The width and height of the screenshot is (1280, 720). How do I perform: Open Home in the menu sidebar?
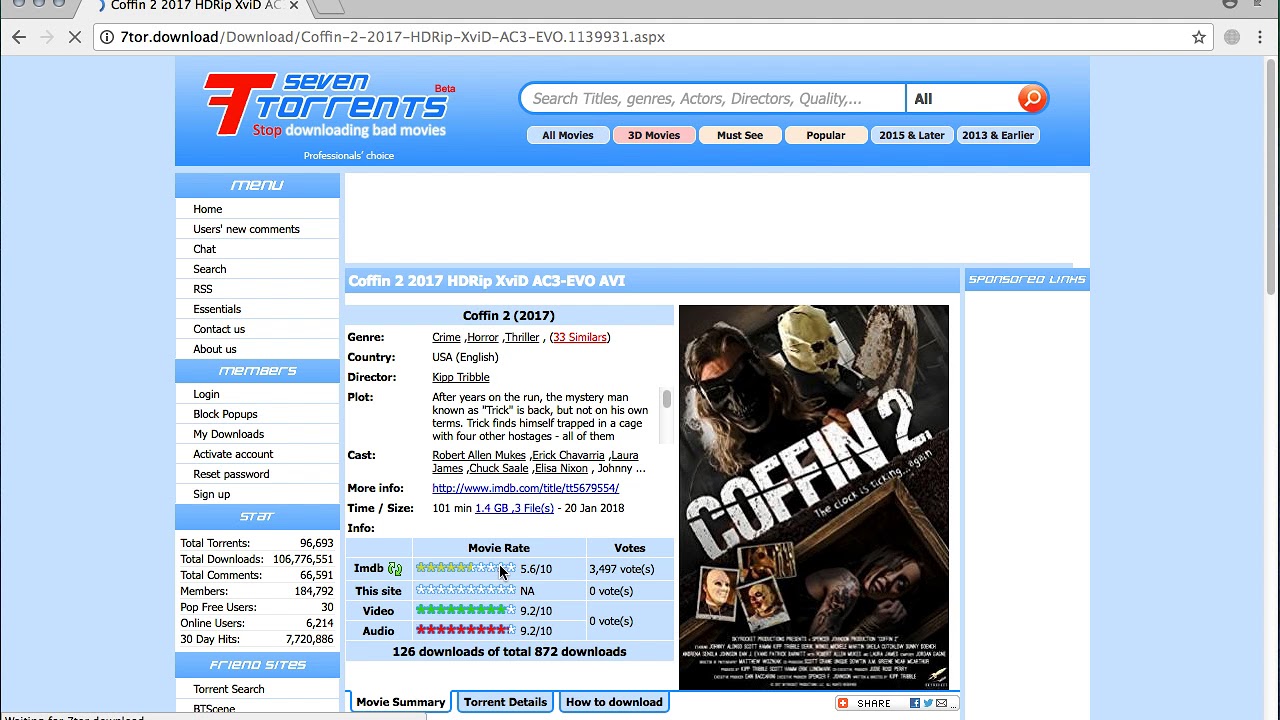click(x=208, y=209)
